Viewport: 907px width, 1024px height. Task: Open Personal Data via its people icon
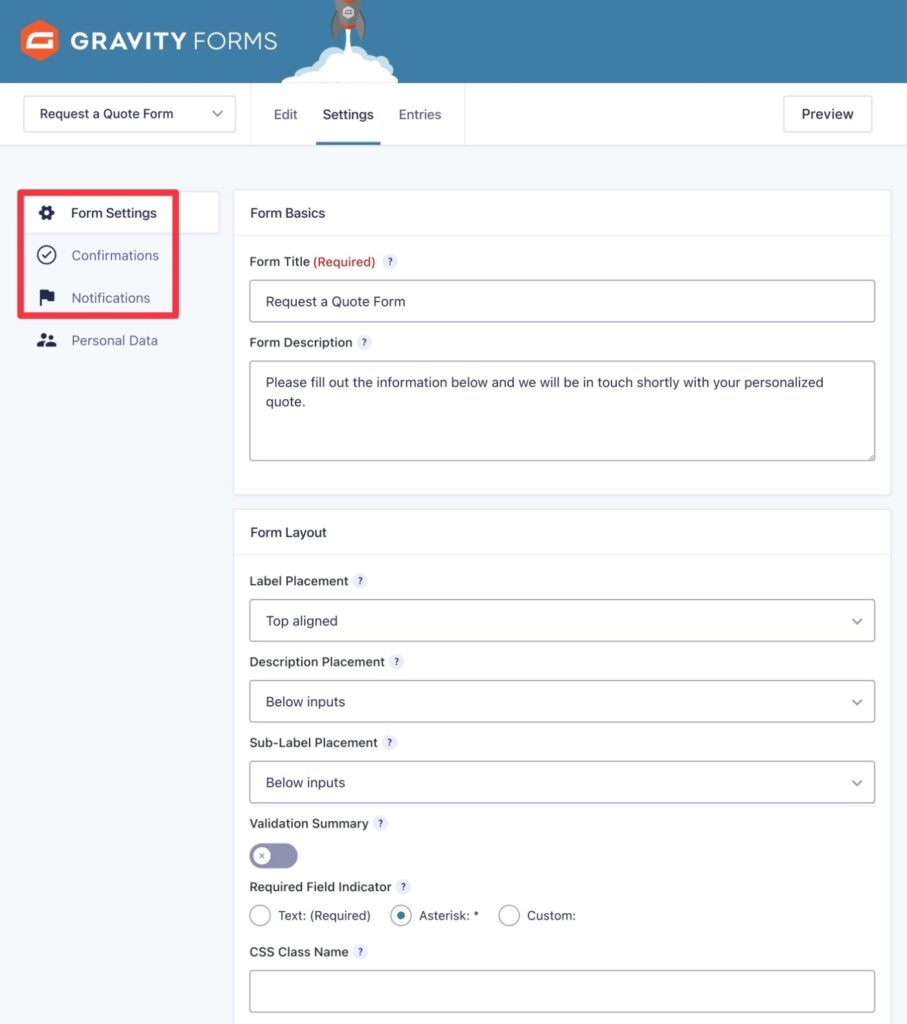pos(46,340)
